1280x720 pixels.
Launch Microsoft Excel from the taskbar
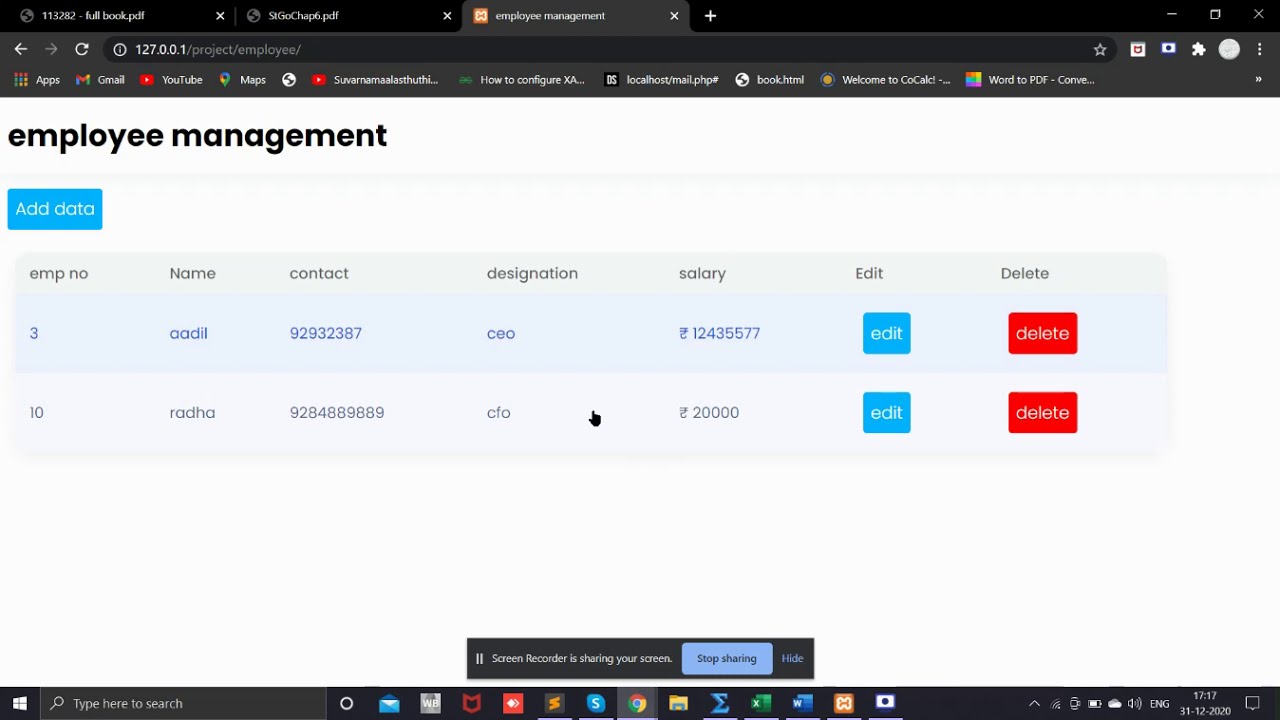(760, 703)
